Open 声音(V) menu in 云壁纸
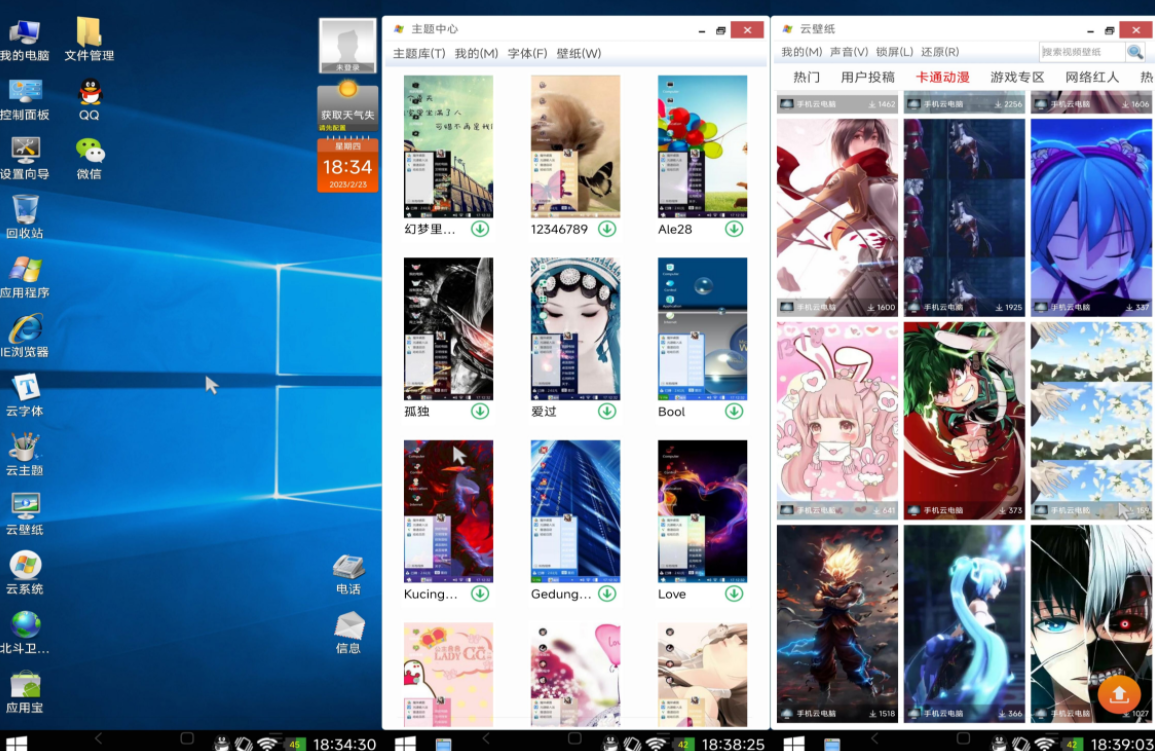This screenshot has height=751, width=1155. (x=849, y=52)
